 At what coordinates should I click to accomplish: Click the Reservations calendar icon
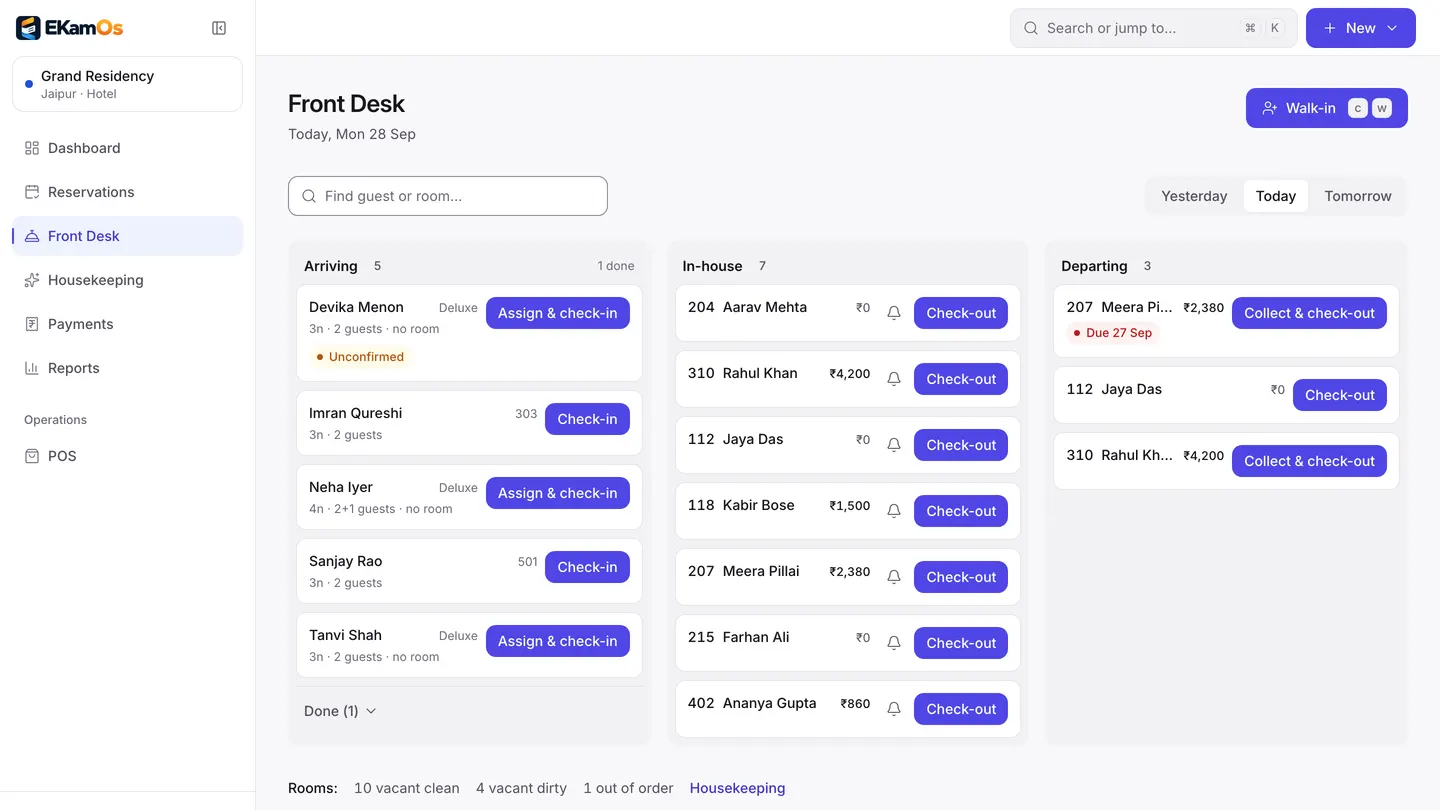coord(32,192)
